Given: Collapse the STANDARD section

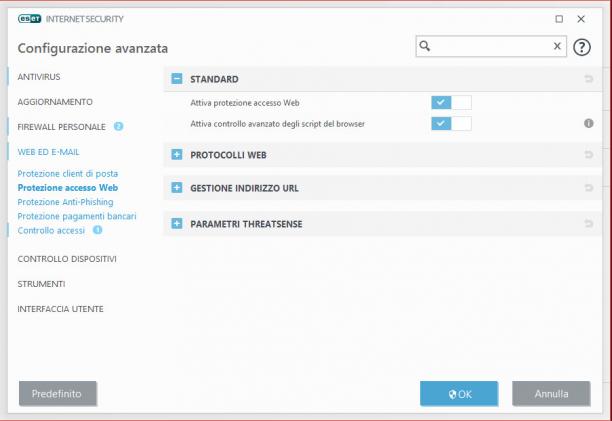Looking at the screenshot, I should (177, 79).
